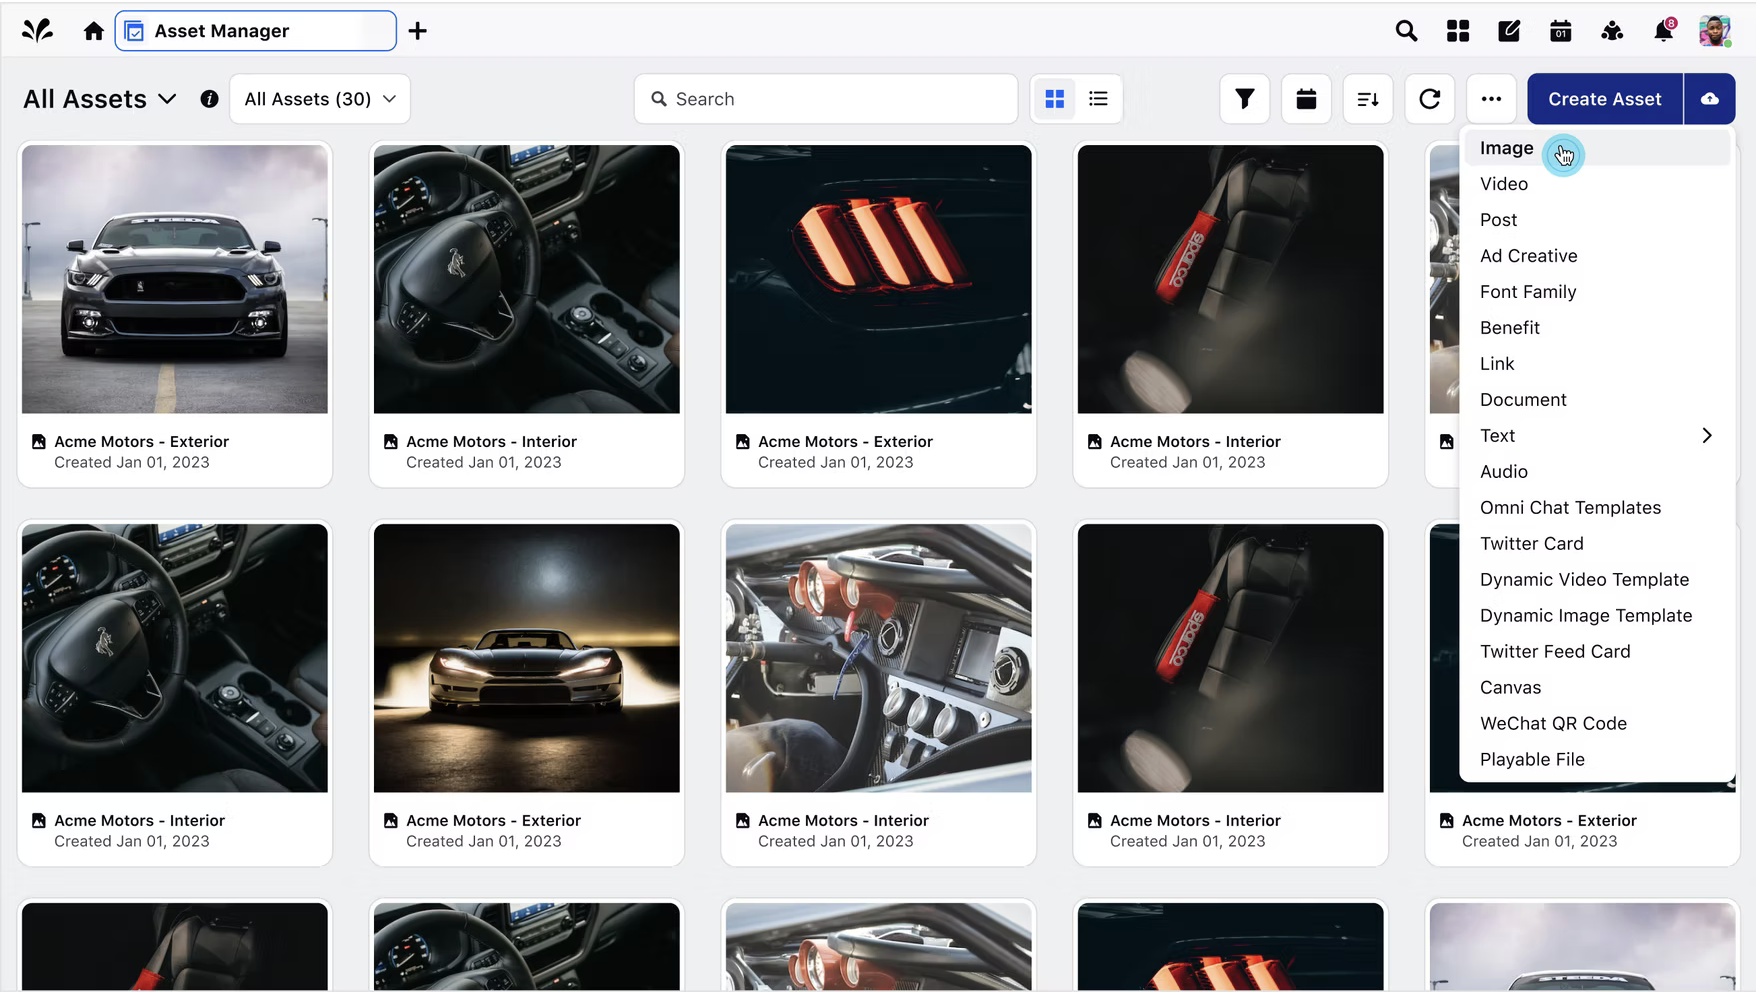Switch to grid view
1760x992 pixels.
(x=1054, y=99)
